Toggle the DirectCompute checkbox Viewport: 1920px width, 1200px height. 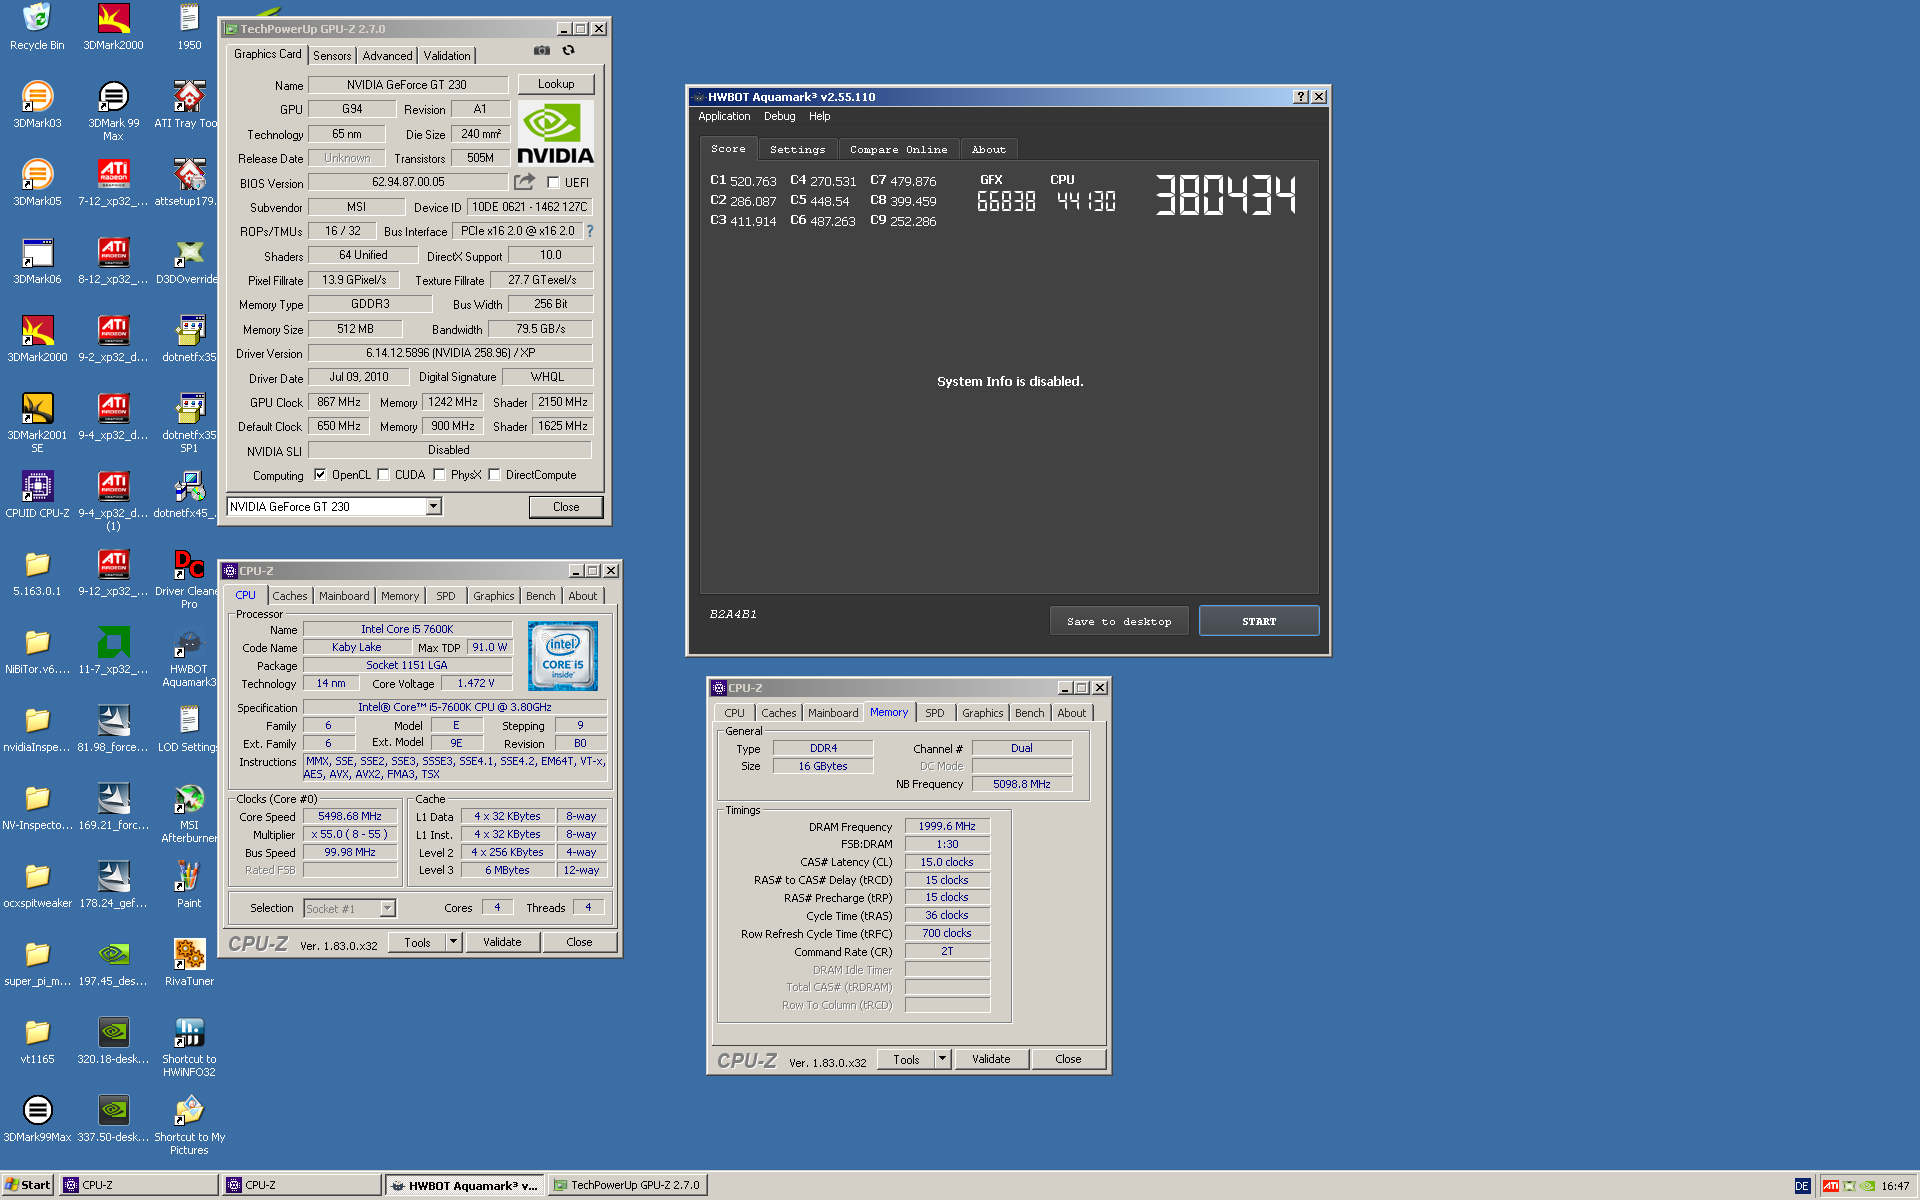[494, 475]
